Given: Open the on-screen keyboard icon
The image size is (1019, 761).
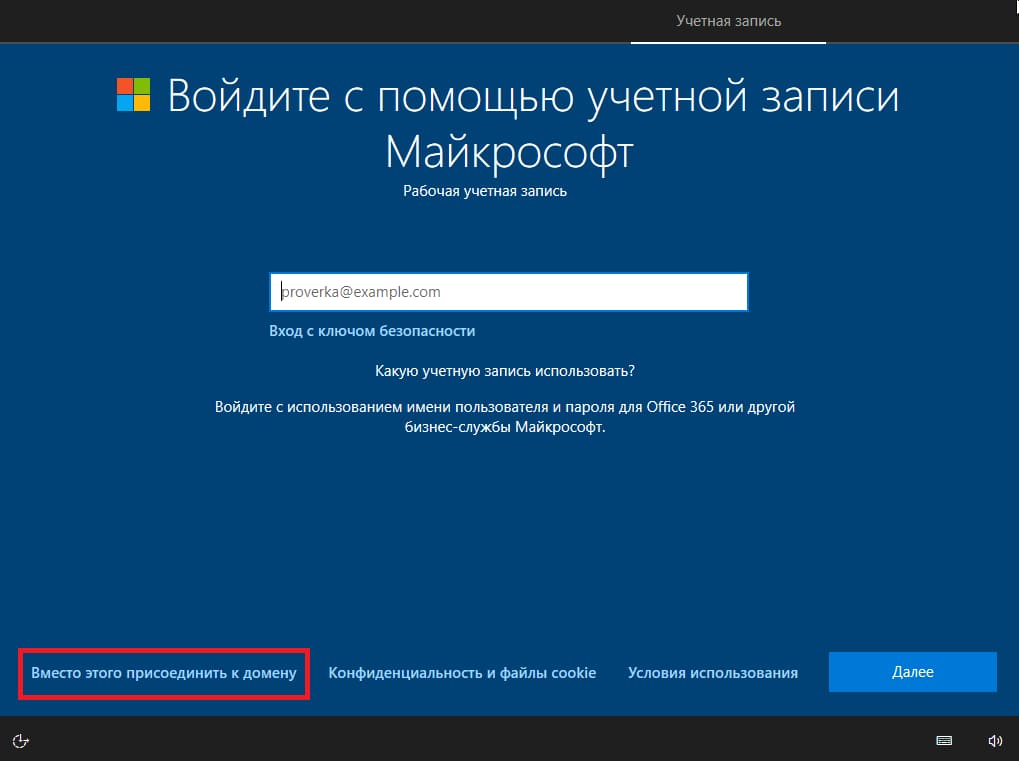Looking at the screenshot, I should pyautogui.click(x=944, y=741).
